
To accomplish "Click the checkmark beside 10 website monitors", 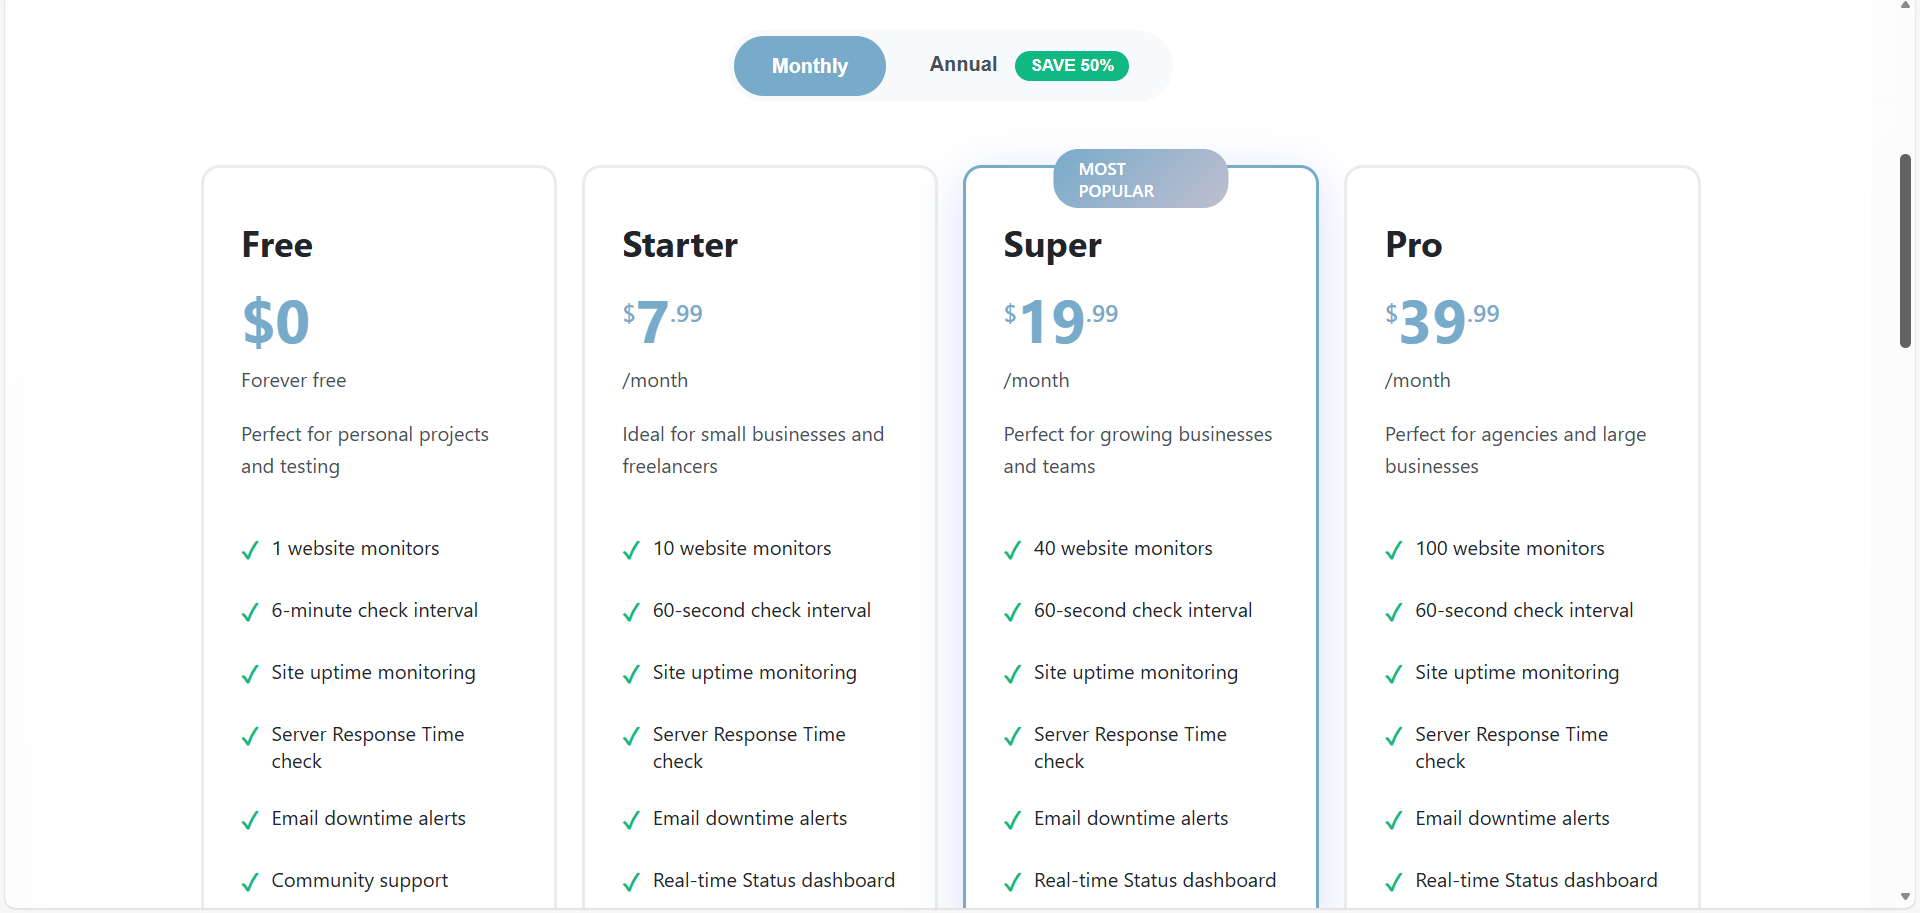I will click(x=631, y=550).
